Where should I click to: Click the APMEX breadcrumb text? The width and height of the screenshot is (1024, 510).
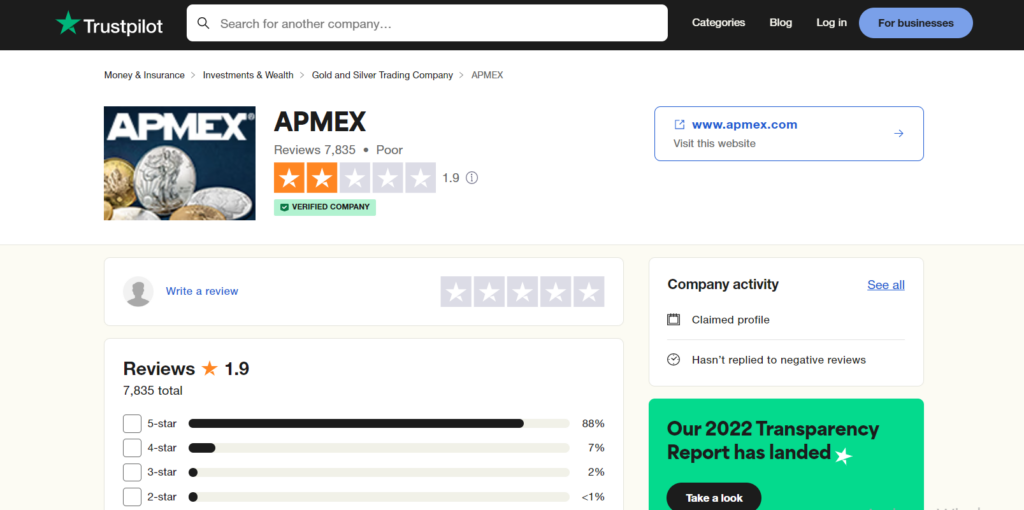point(487,75)
